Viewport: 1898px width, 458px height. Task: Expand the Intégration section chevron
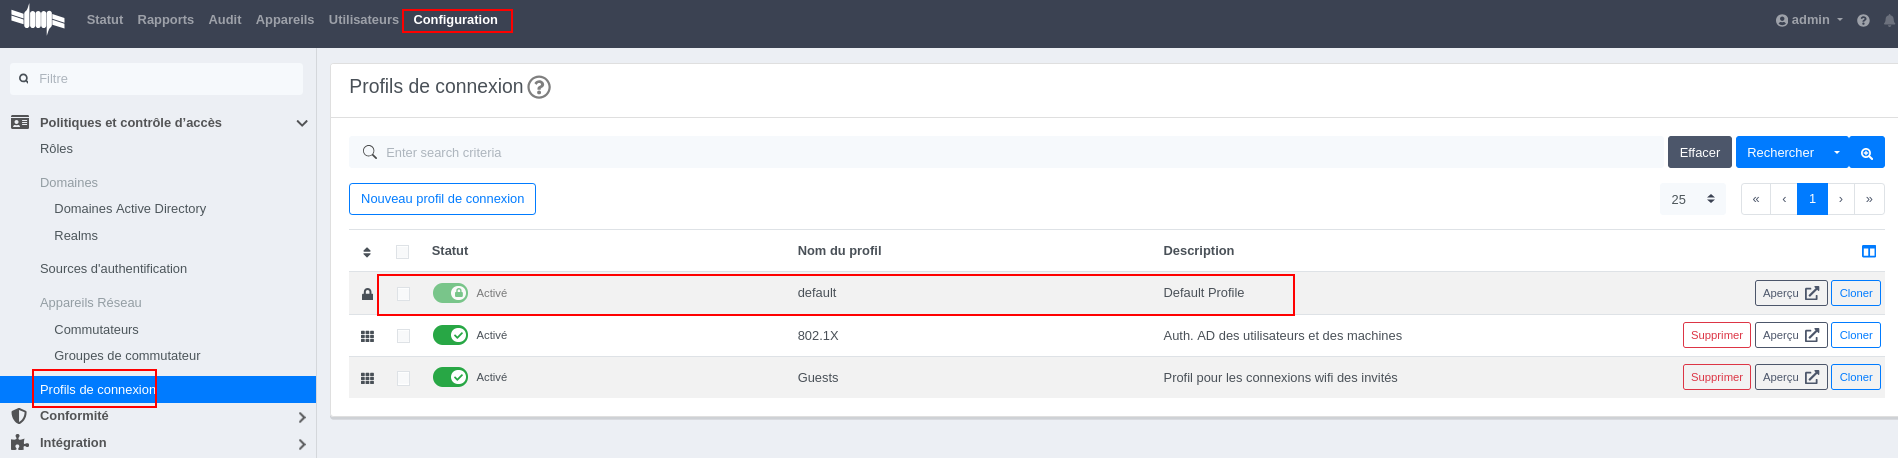click(302, 444)
